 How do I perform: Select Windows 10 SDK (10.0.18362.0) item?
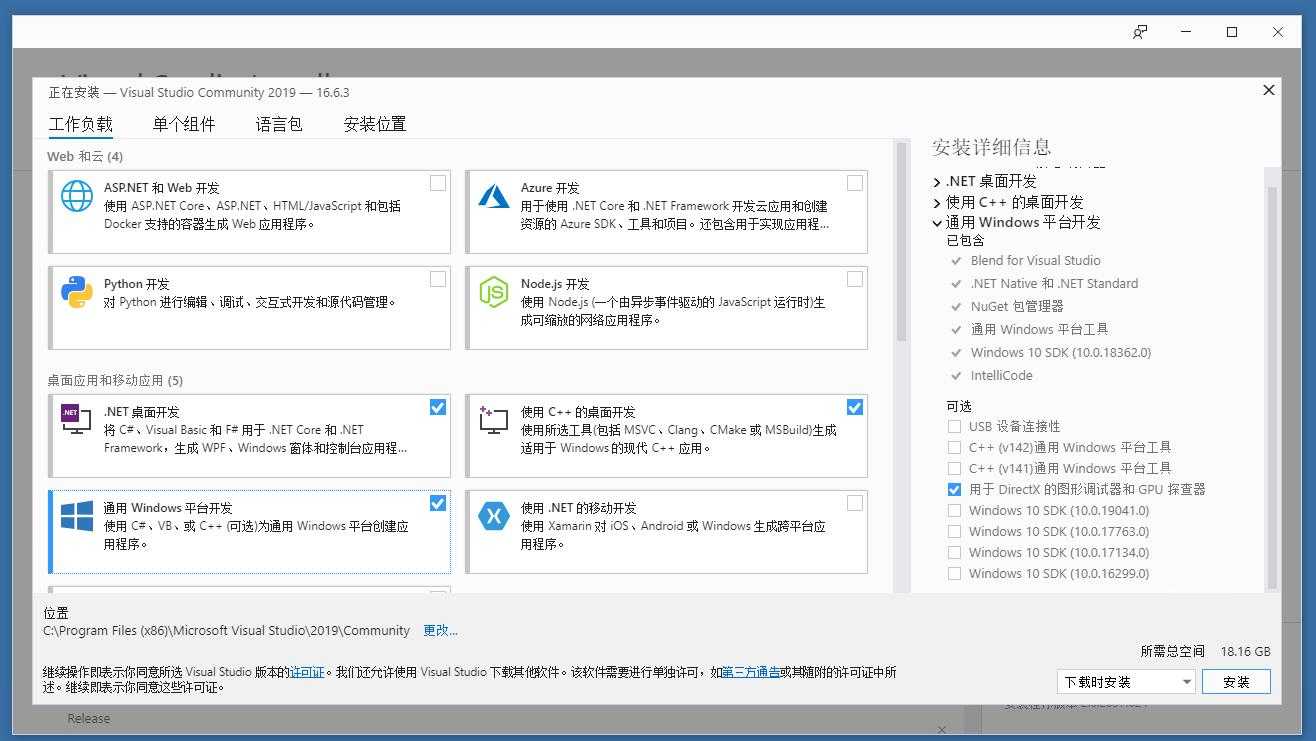[1060, 352]
